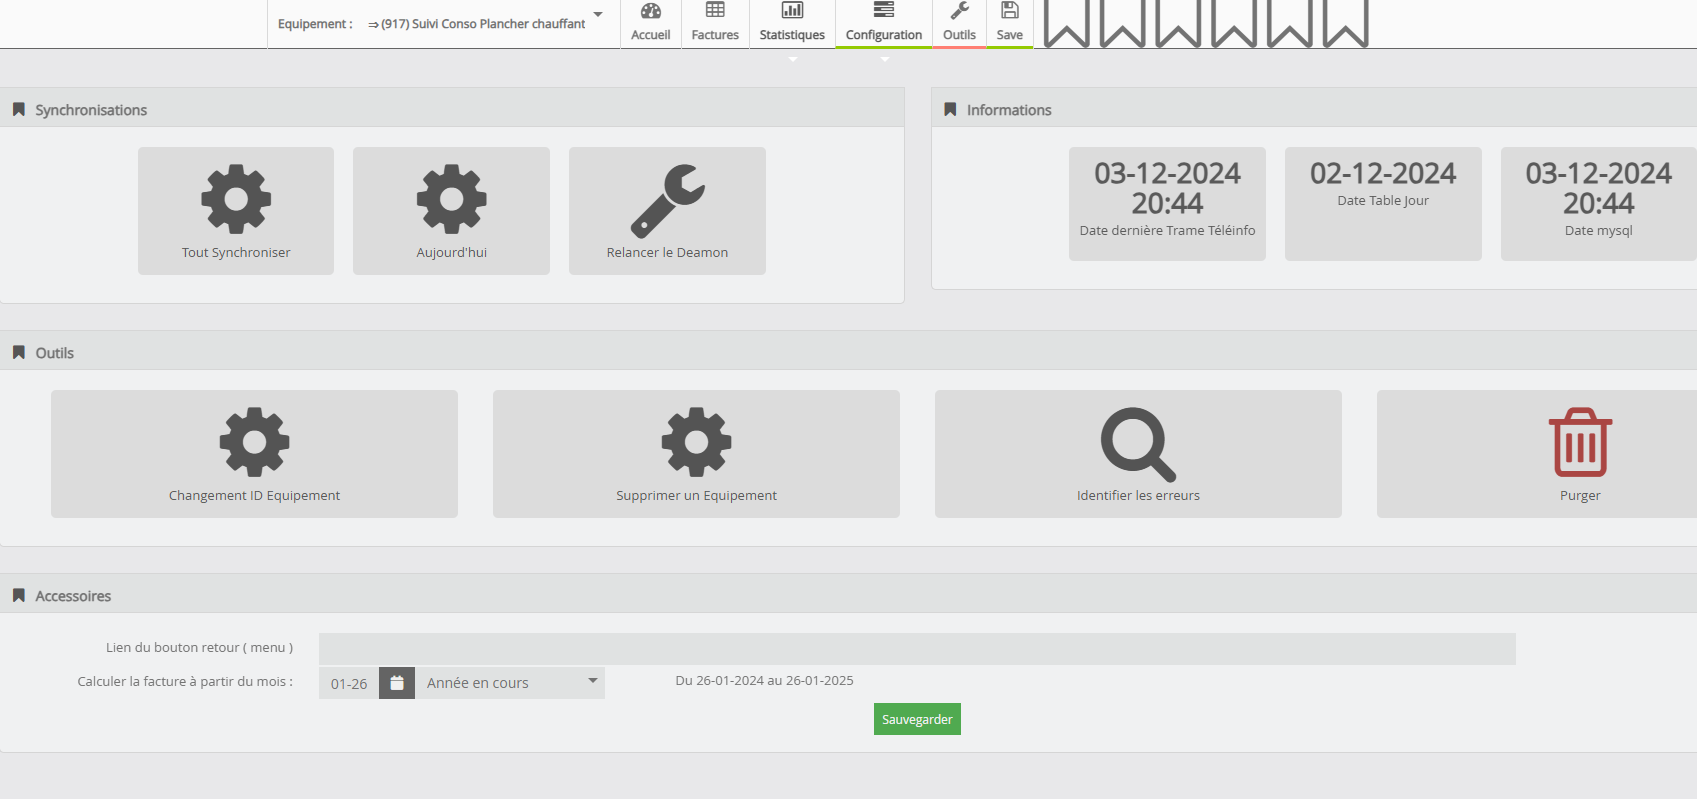Screen dimensions: 1697x799
Task: Click the 01-26 month input field
Action: point(349,684)
